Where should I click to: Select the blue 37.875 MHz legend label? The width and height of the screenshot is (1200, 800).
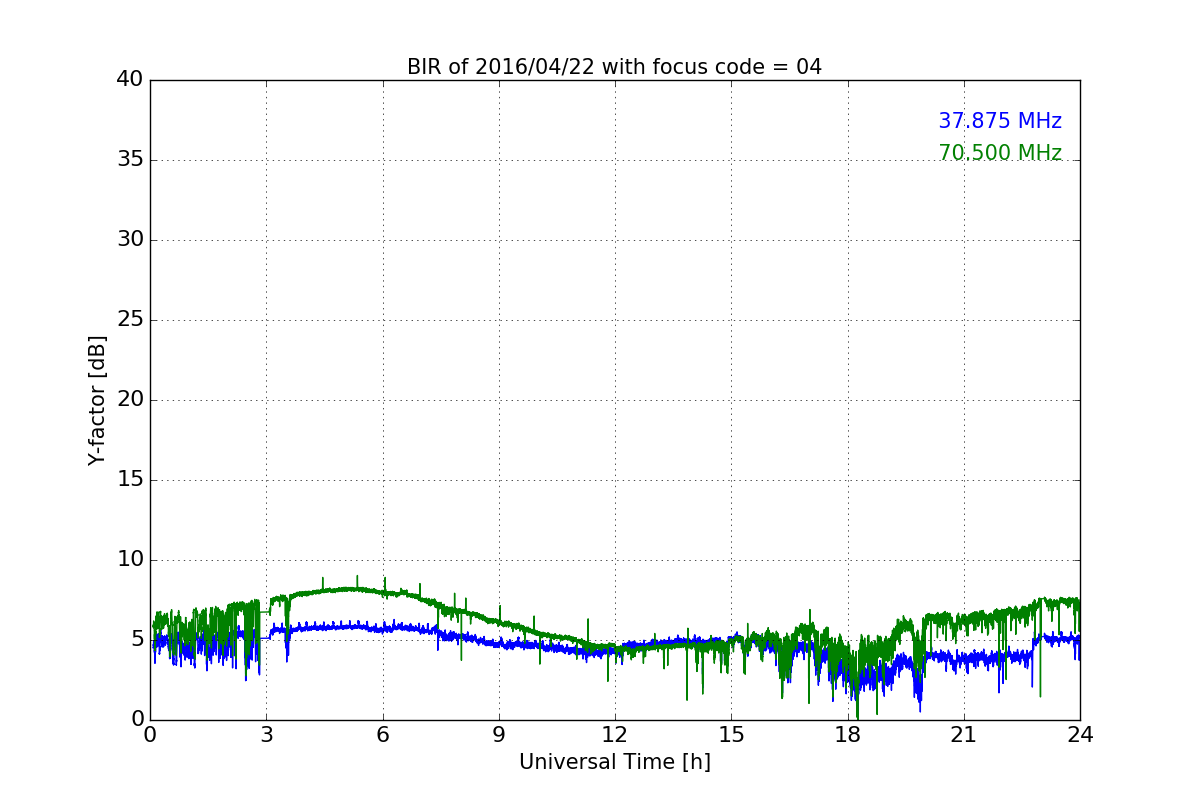click(1000, 121)
